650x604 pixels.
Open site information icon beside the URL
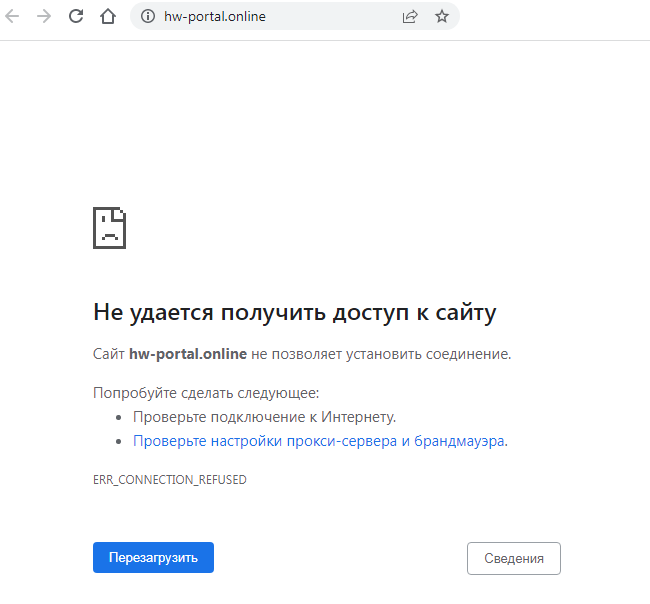(148, 16)
